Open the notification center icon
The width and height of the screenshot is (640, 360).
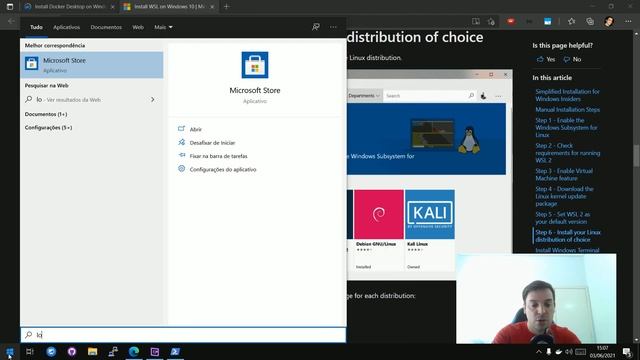click(x=627, y=352)
